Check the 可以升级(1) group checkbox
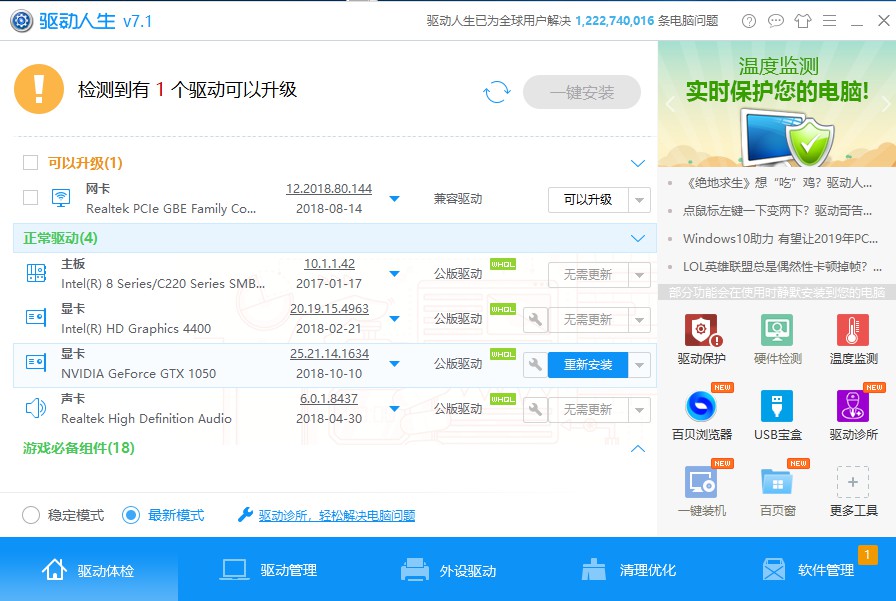Viewport: 896px width, 601px height. point(30,162)
